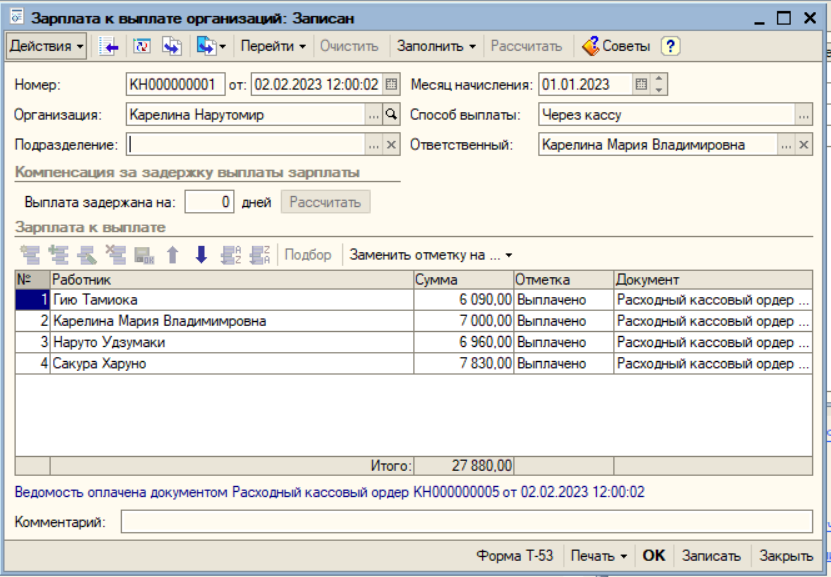The height and width of the screenshot is (577, 831).
Task: Click the amount cell 6 090,00
Action: (464, 300)
